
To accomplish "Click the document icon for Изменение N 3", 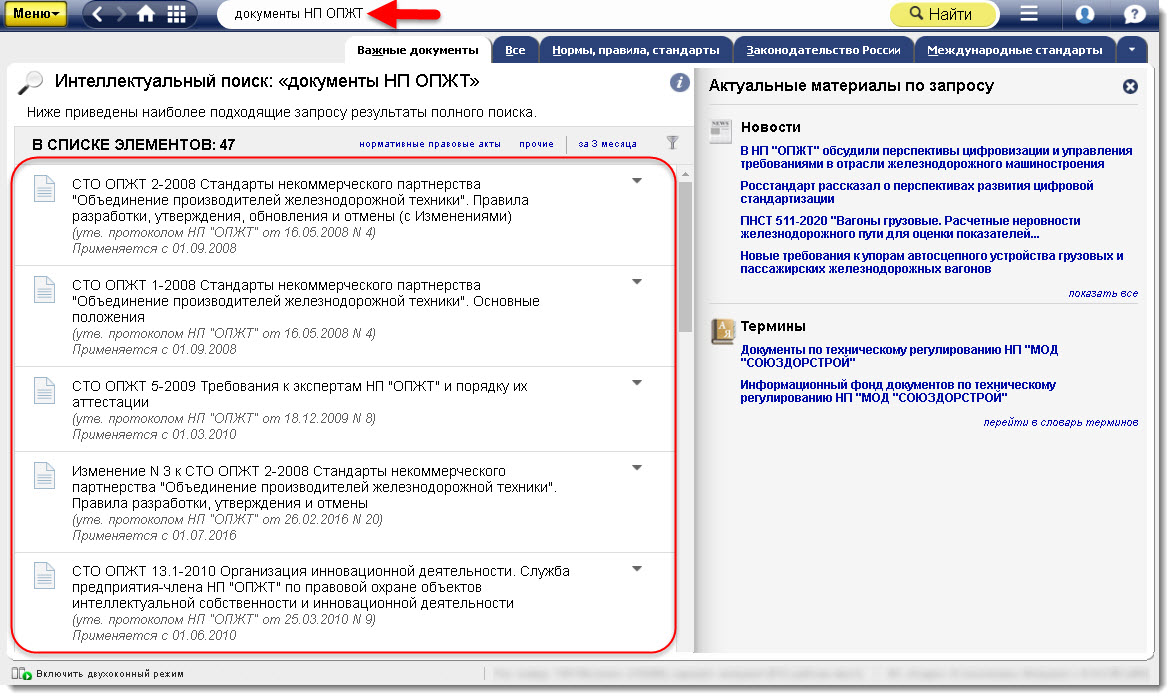I will [x=44, y=475].
